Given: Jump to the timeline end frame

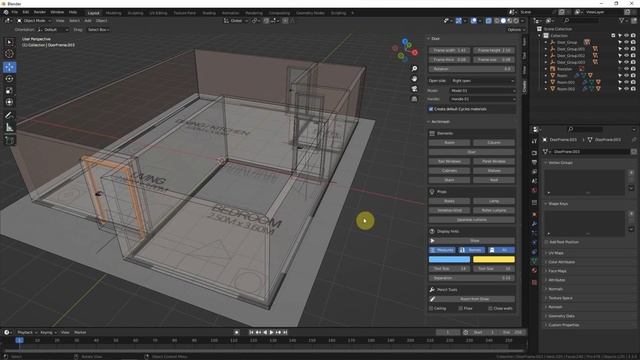Looking at the screenshot, I should coord(285,332).
